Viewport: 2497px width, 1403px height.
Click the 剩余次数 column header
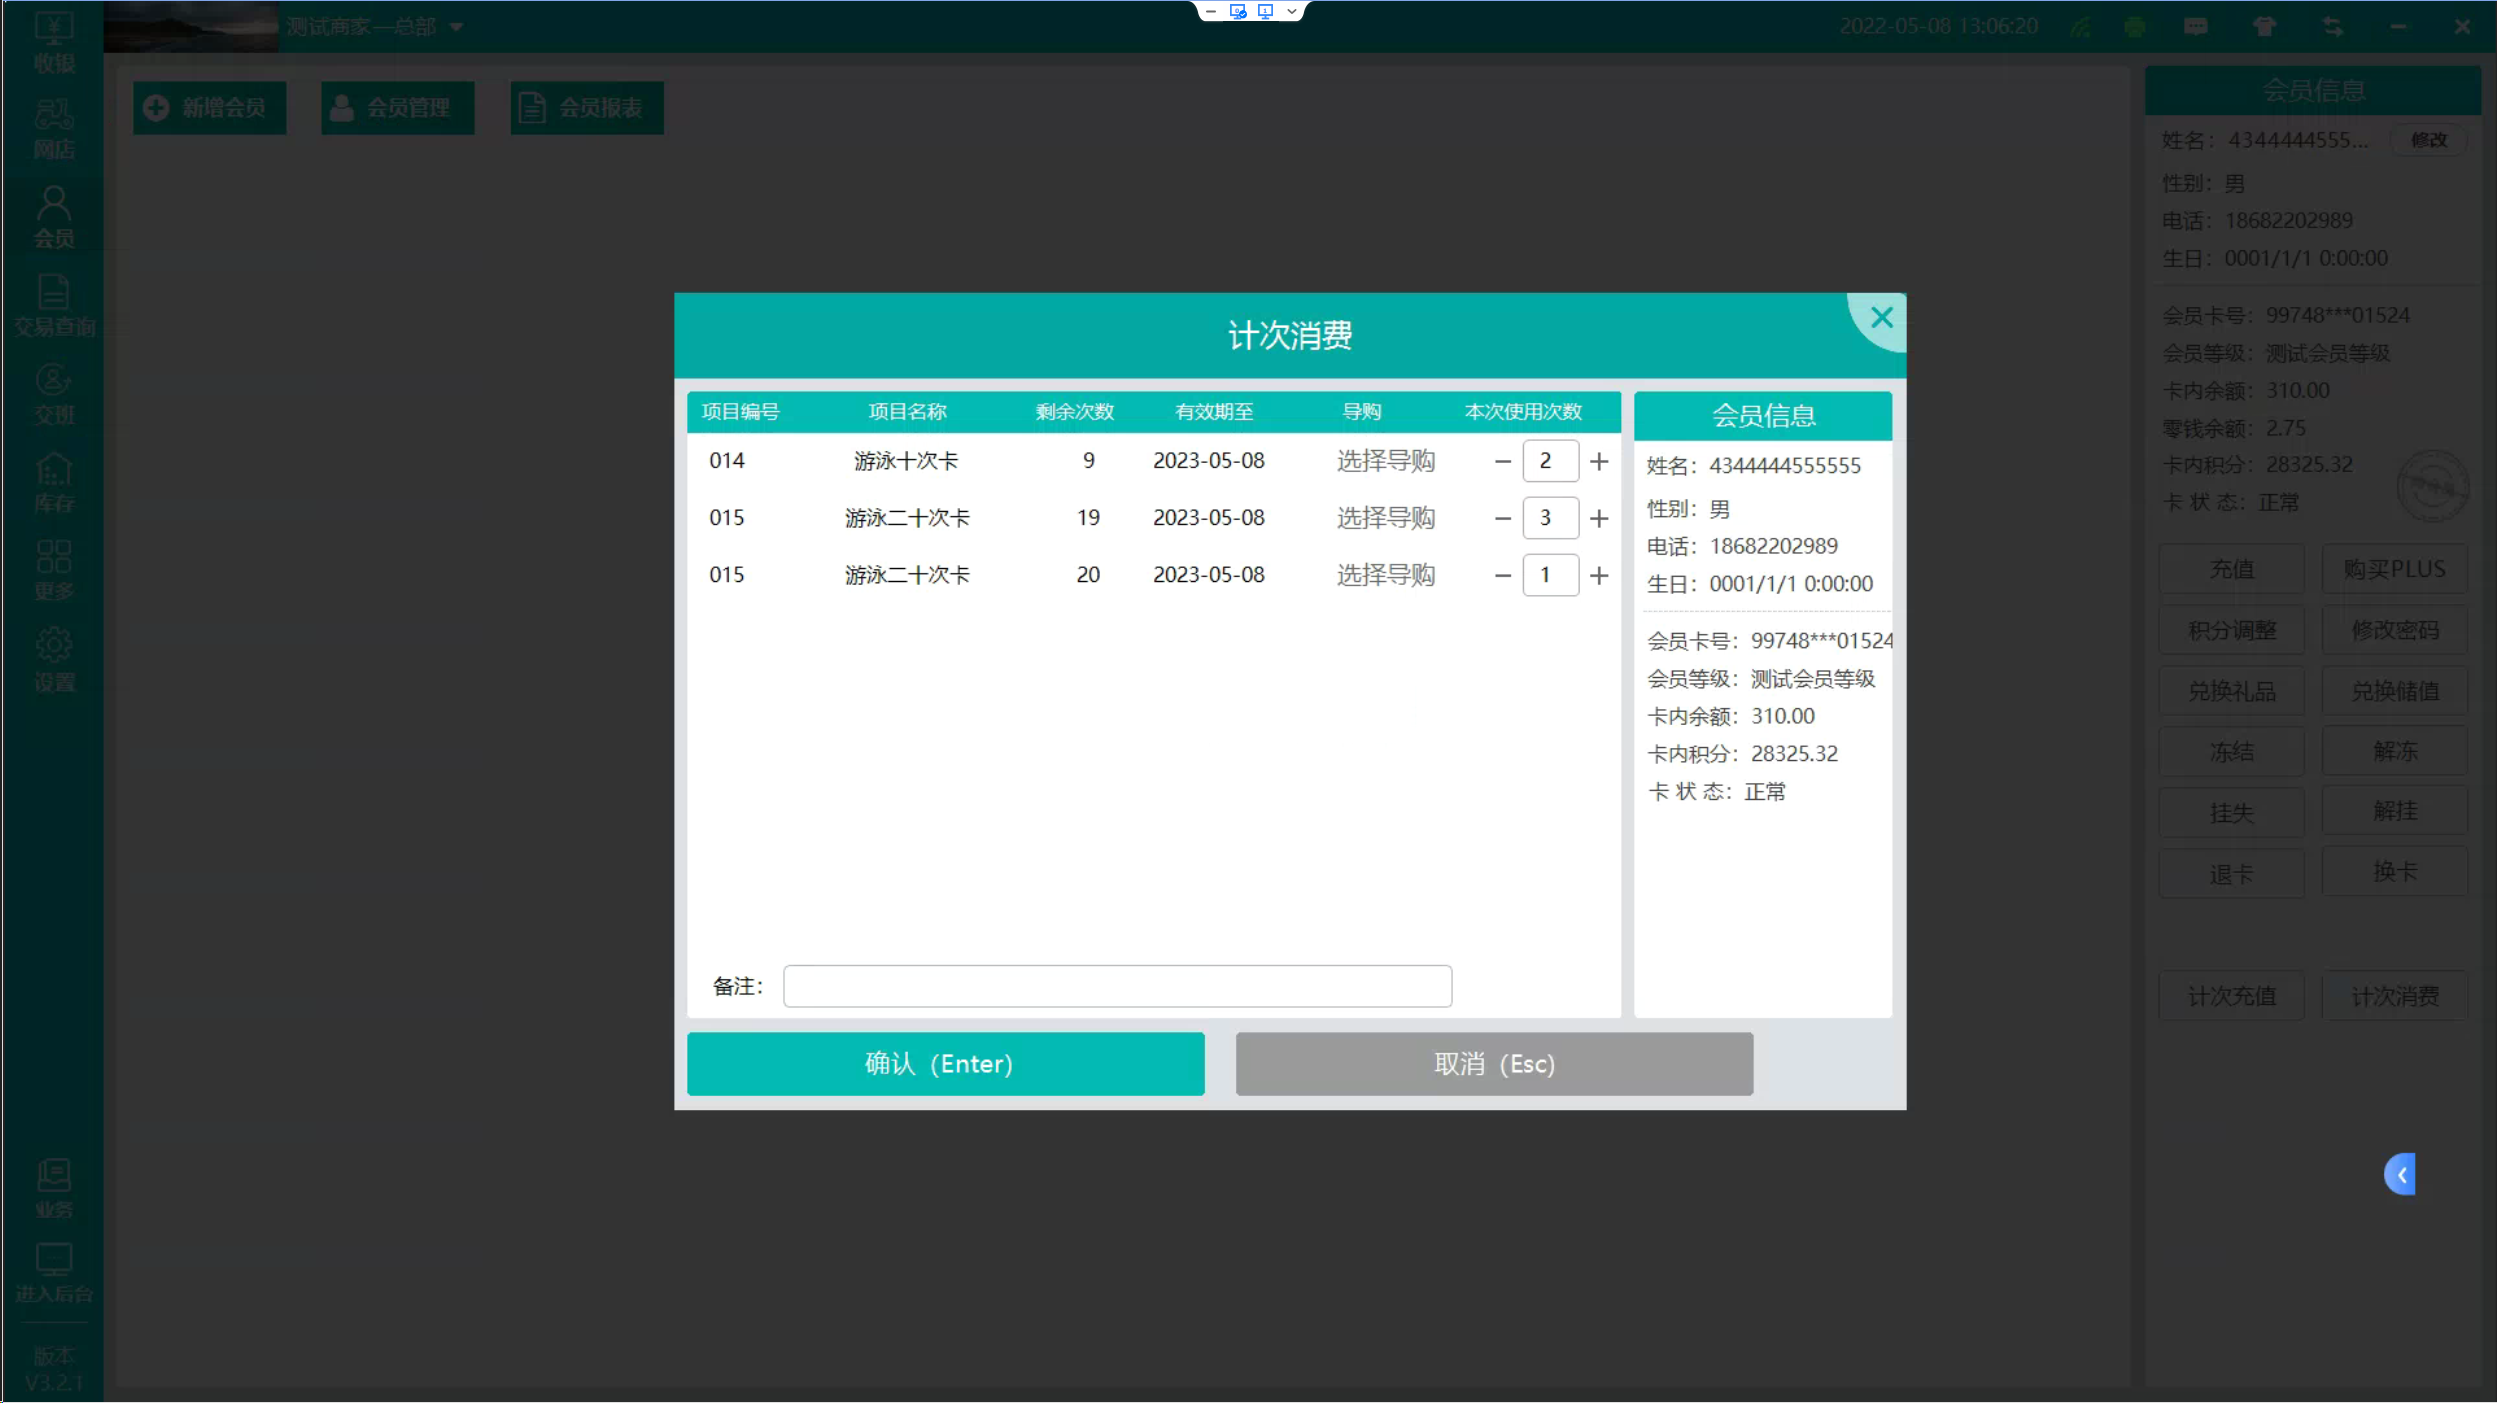(1075, 412)
